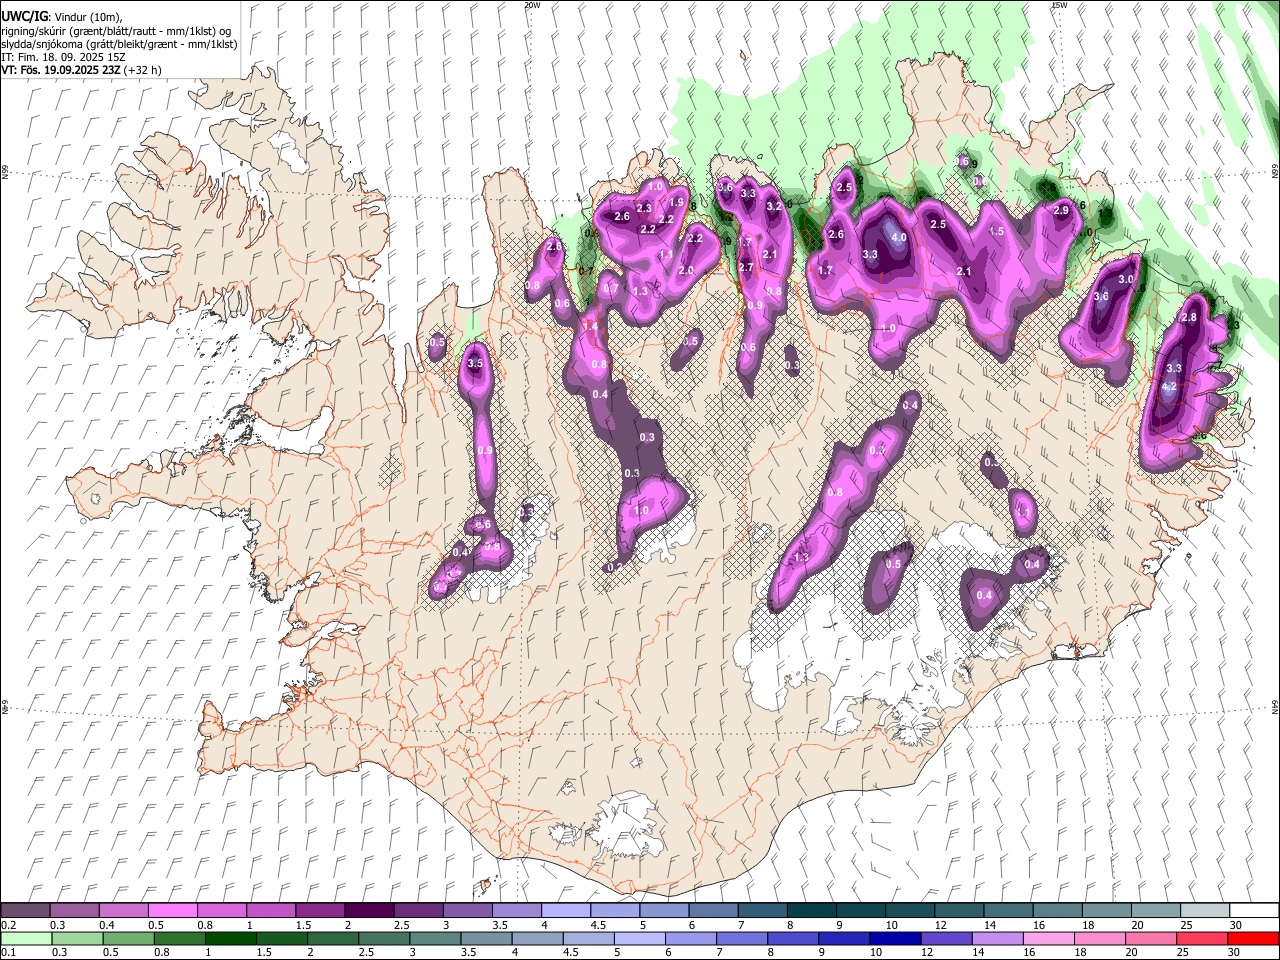This screenshot has width=1280, height=960.
Task: Select the lavender swatch labeled 14 in the bottom legend row
Action: (997, 939)
